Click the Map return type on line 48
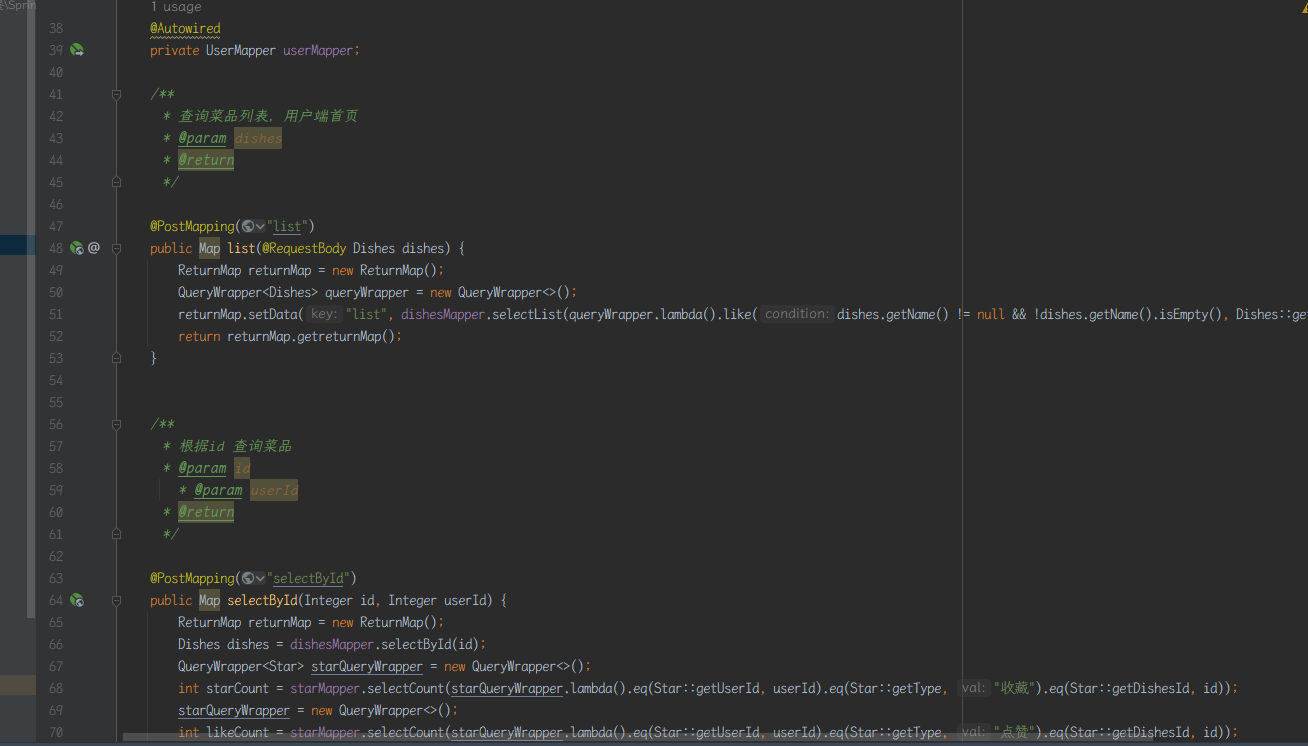Screen dimensions: 1308x746 209,248
